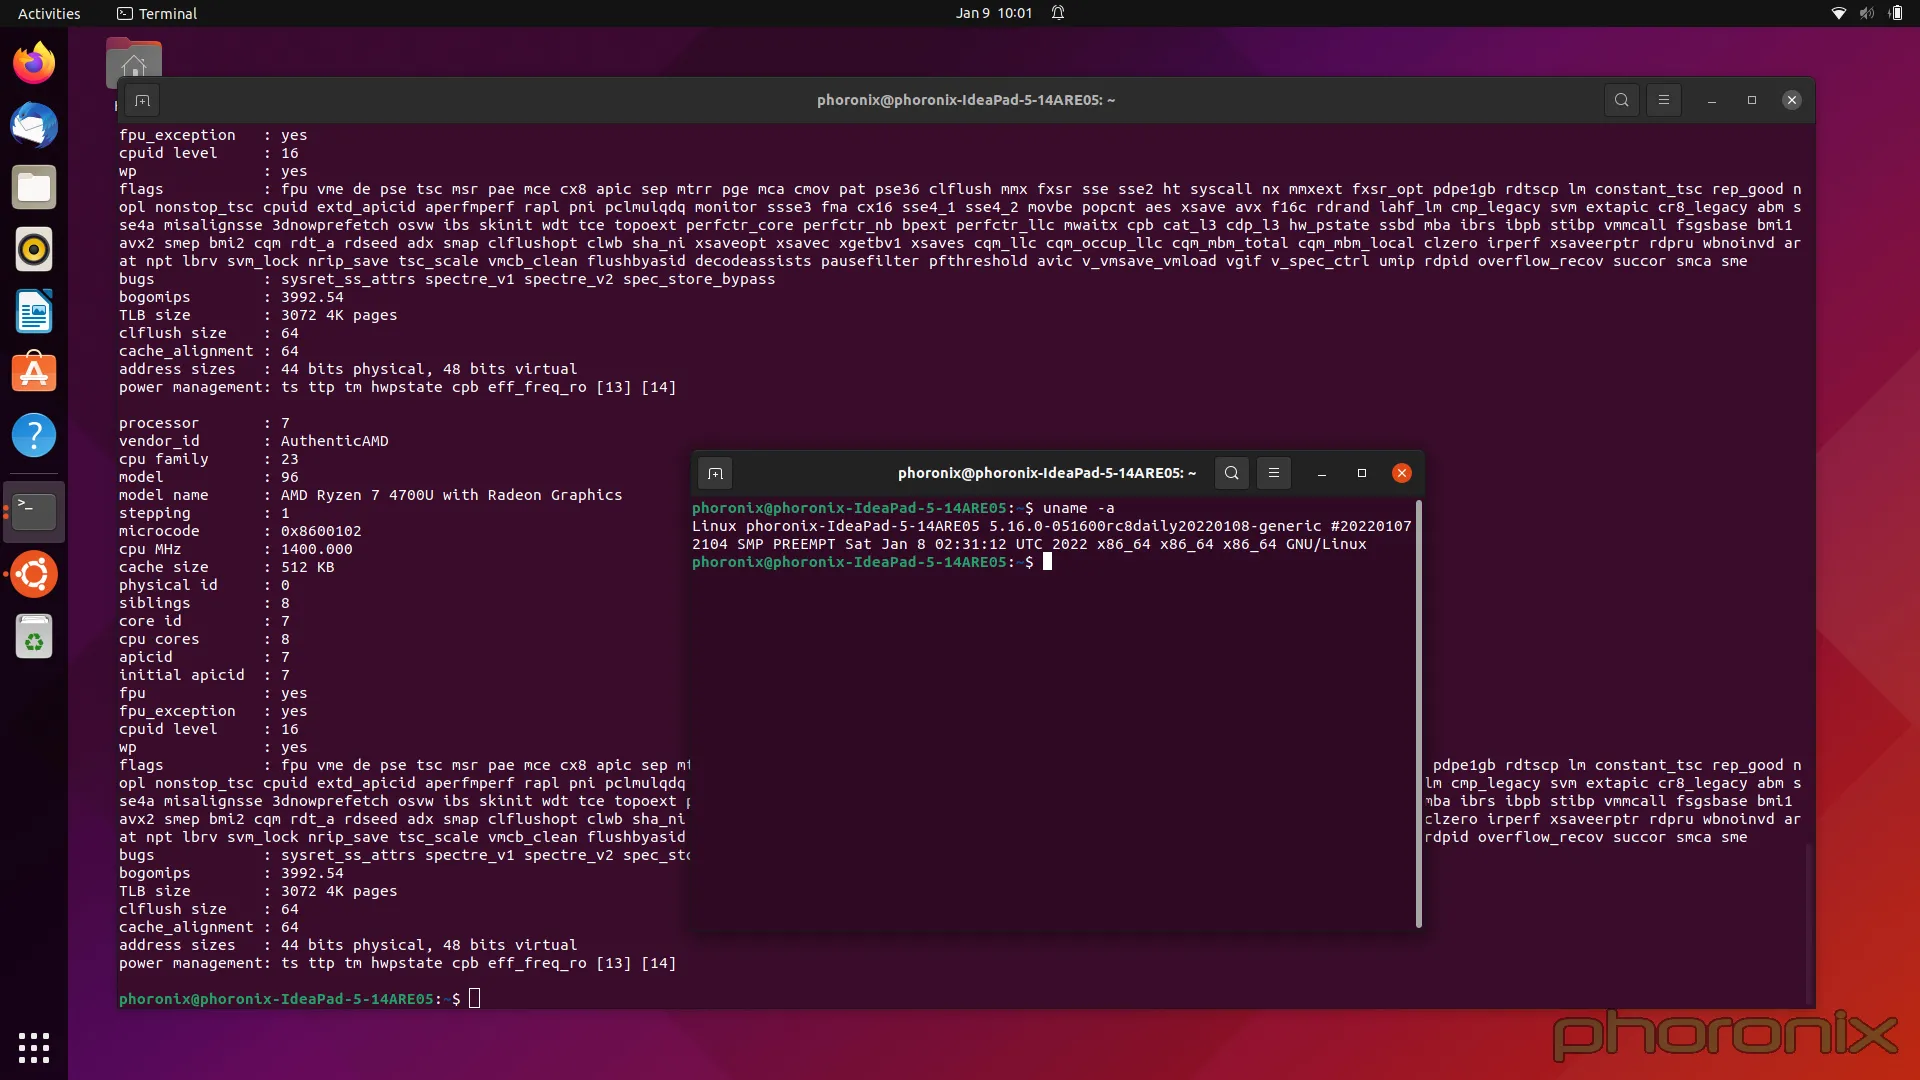This screenshot has width=1920, height=1080.
Task: Launch Thunderbird mail from the dock
Action: 34,125
